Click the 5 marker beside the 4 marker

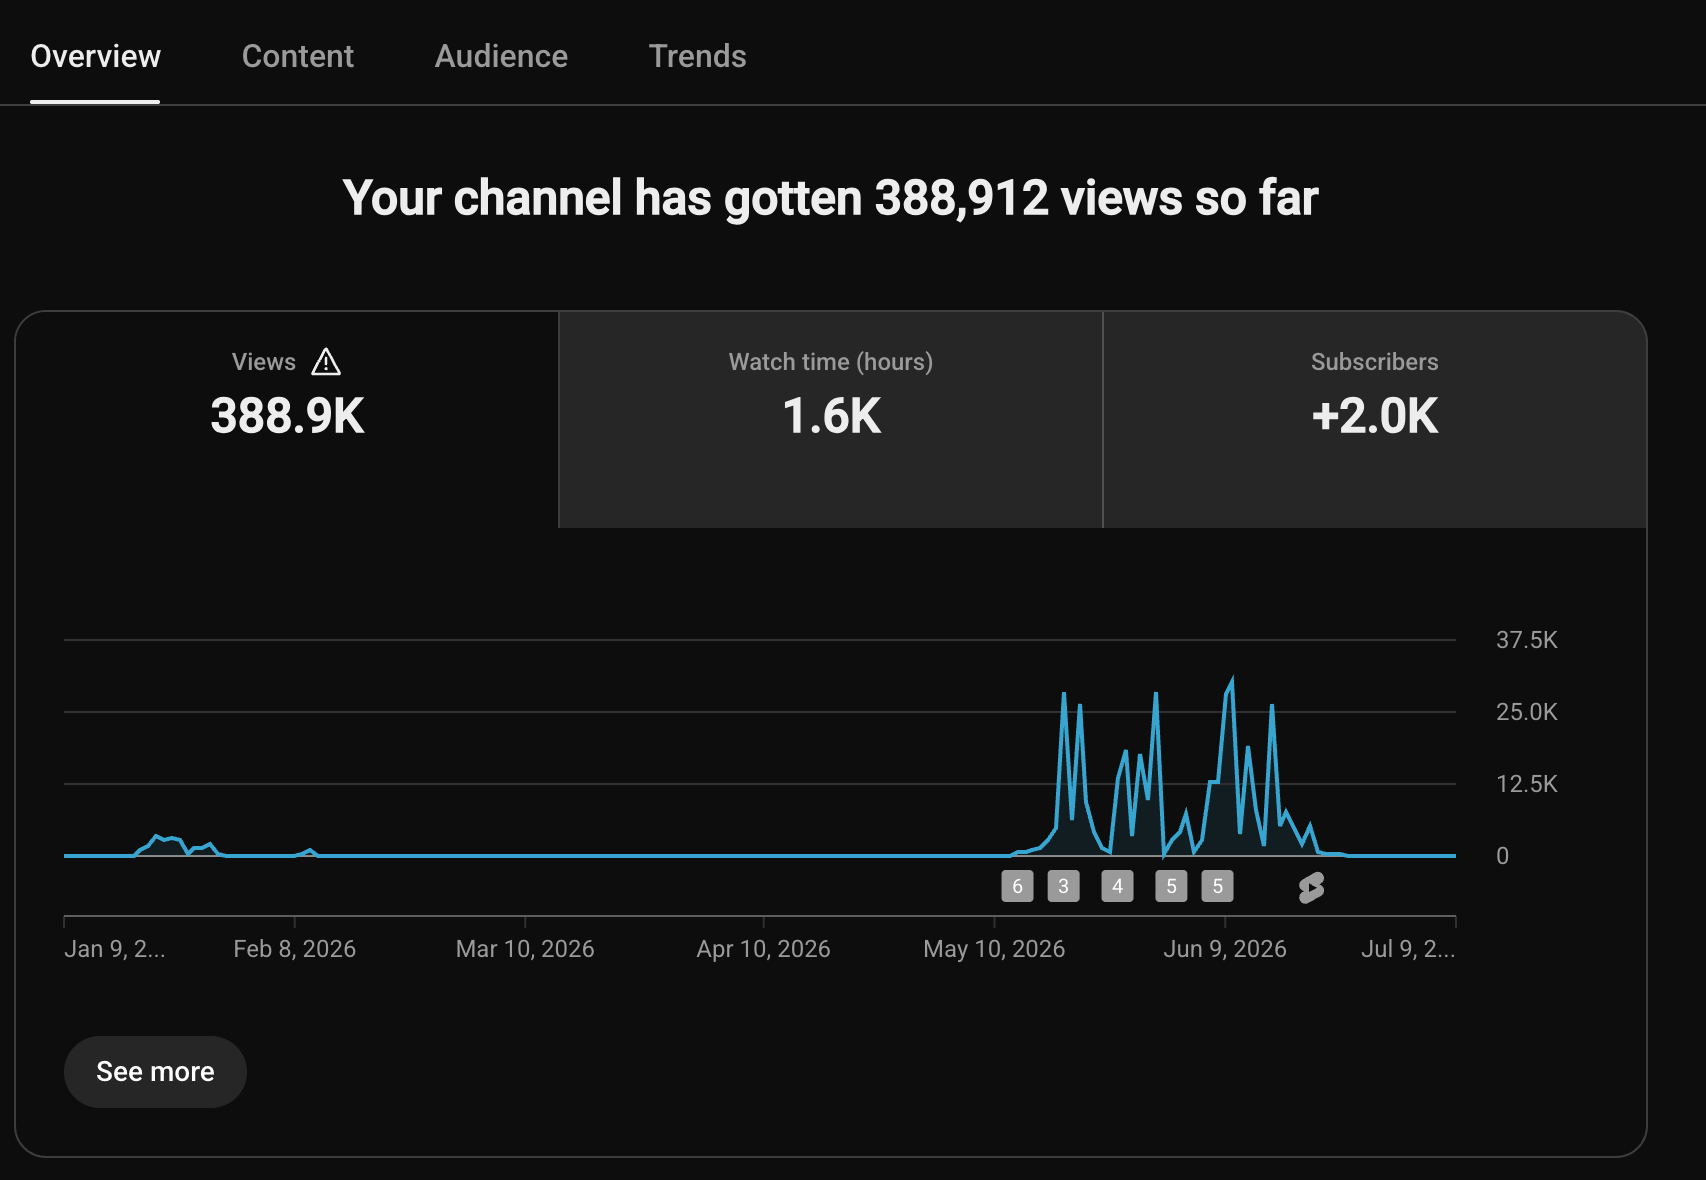coord(1171,886)
